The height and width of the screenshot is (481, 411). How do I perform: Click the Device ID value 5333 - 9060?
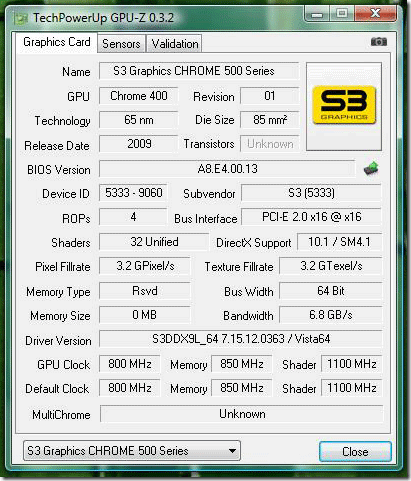coord(133,193)
